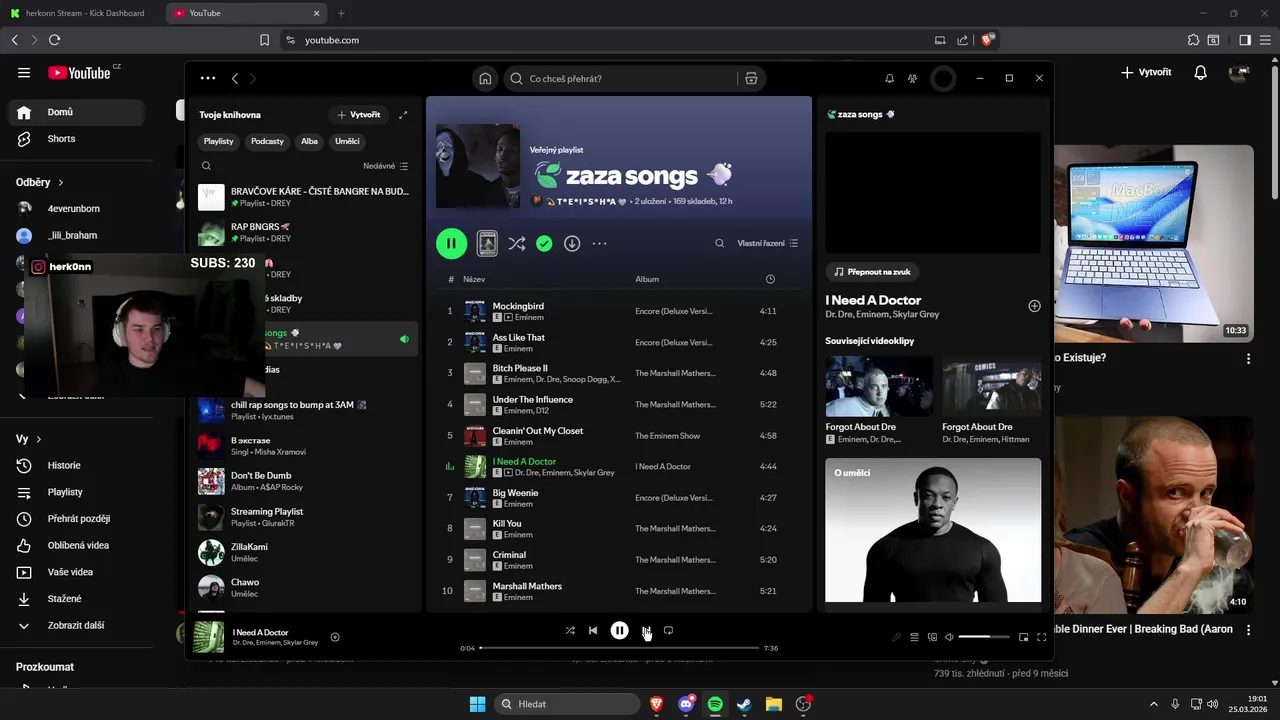This screenshot has height=720, width=1280.
Task: Mute Spotify with the speaker icon
Action: tap(949, 637)
